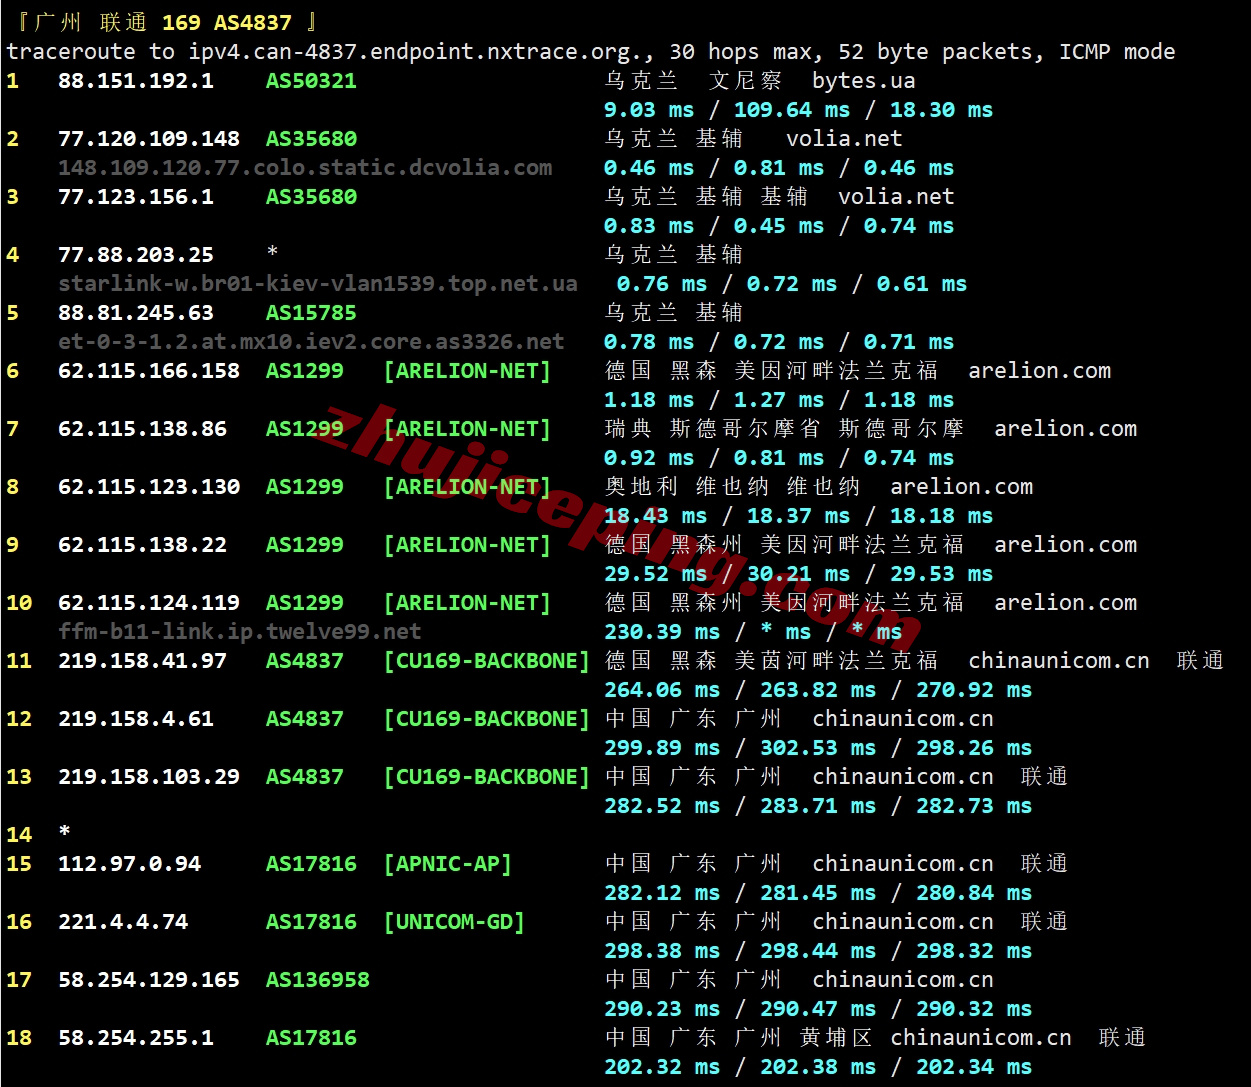
Task: Select hop 1 IP address 88.151.192.1
Action: coord(136,81)
